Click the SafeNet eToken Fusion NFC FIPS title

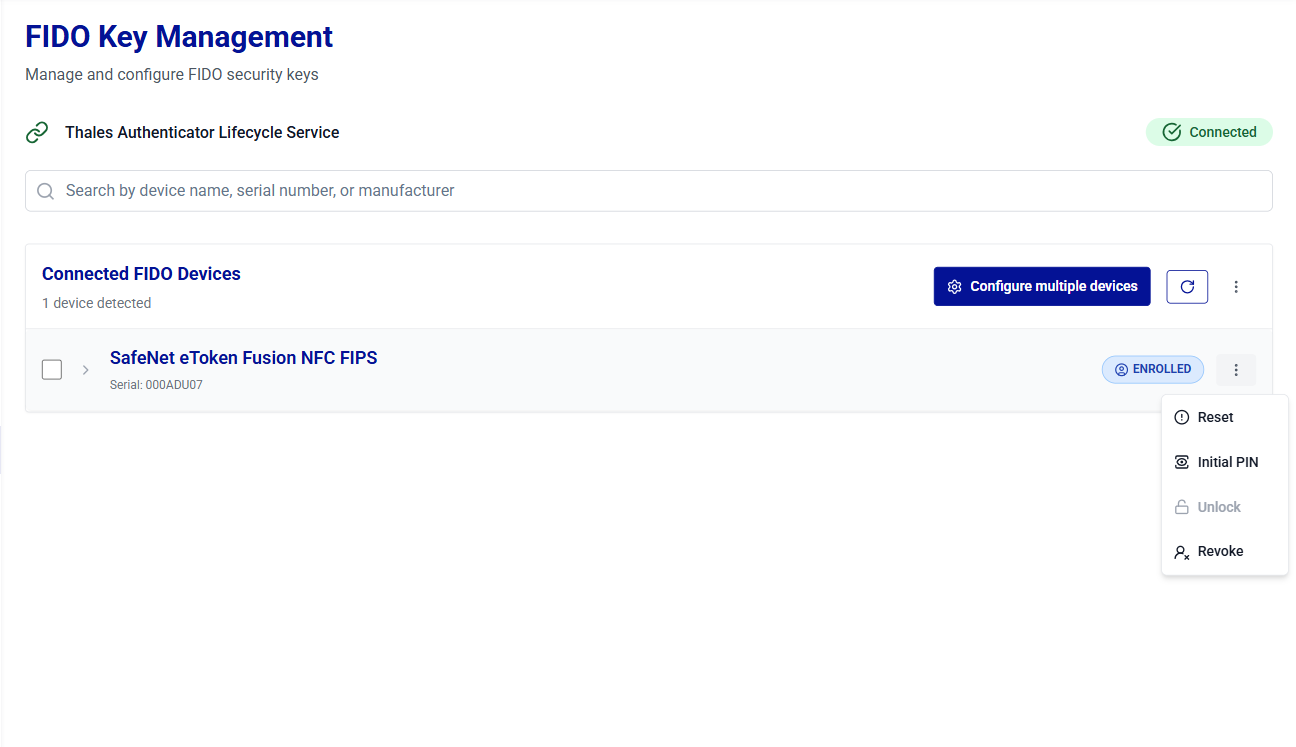pos(244,358)
